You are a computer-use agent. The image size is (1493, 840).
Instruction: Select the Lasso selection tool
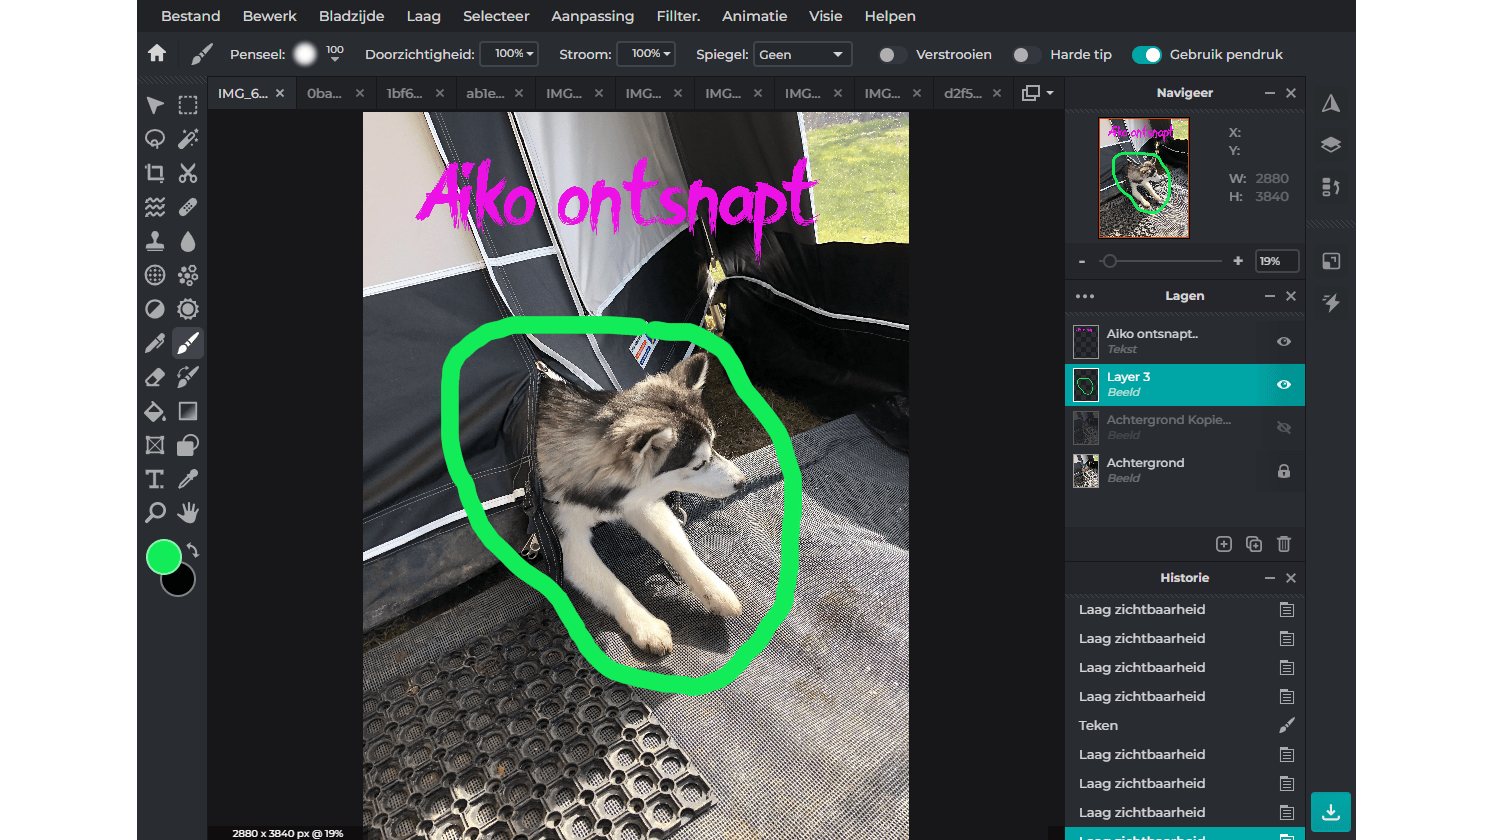point(155,139)
